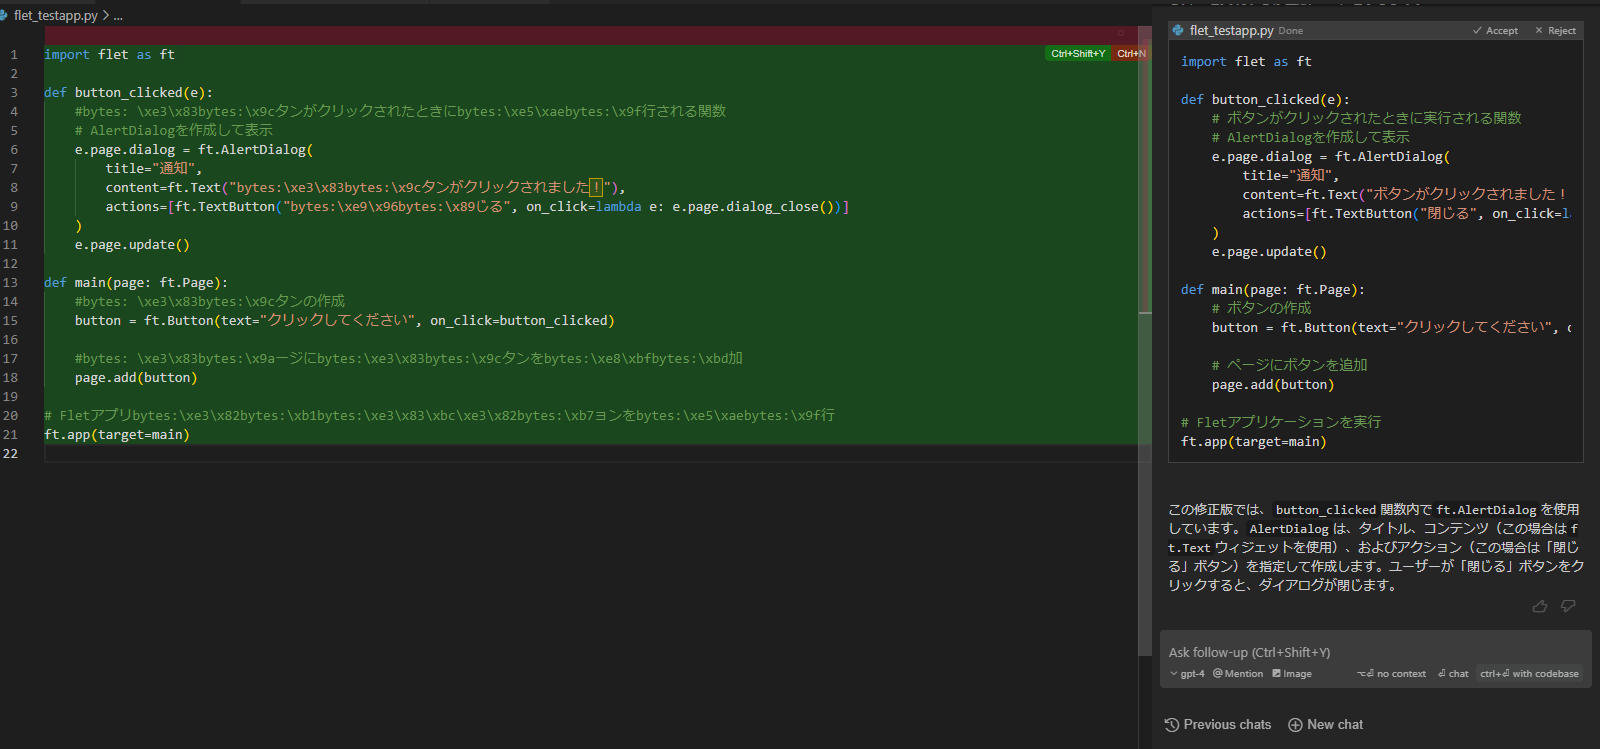Accept the proposed flet_testapp.py changes
This screenshot has width=1600, height=749.
1495,31
